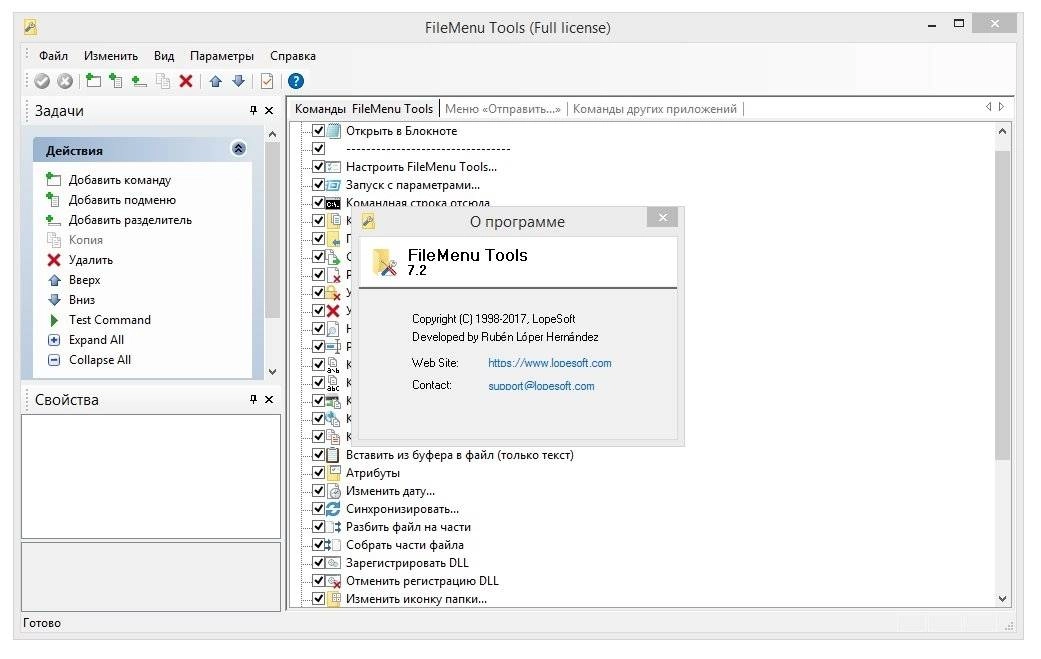Click icon beside Разбить файл на части

tap(334, 527)
